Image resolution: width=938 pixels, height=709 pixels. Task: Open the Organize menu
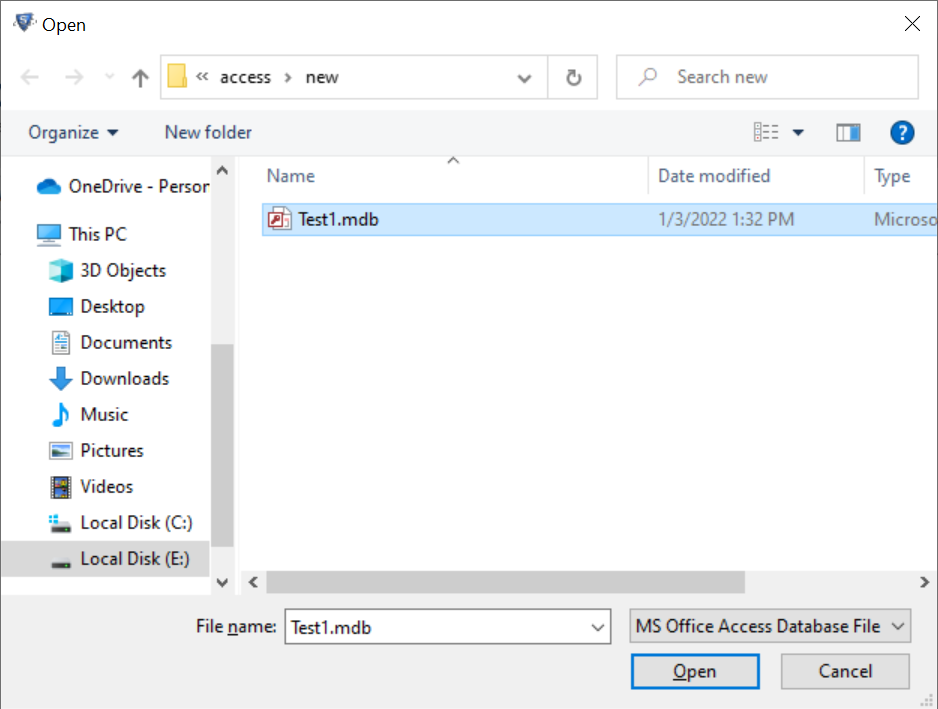click(73, 132)
